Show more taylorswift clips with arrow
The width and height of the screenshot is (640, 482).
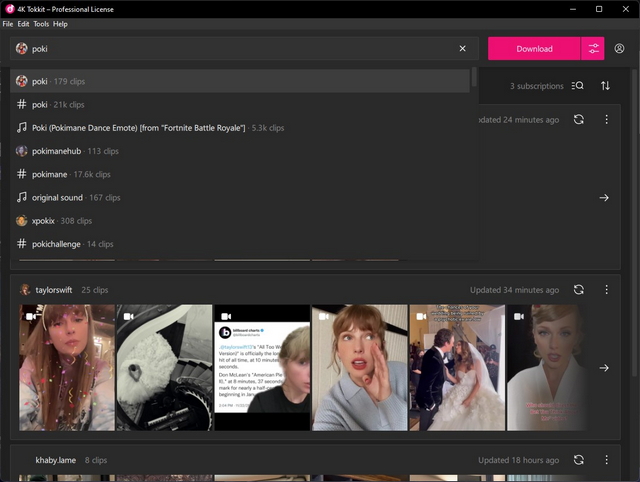tap(604, 368)
